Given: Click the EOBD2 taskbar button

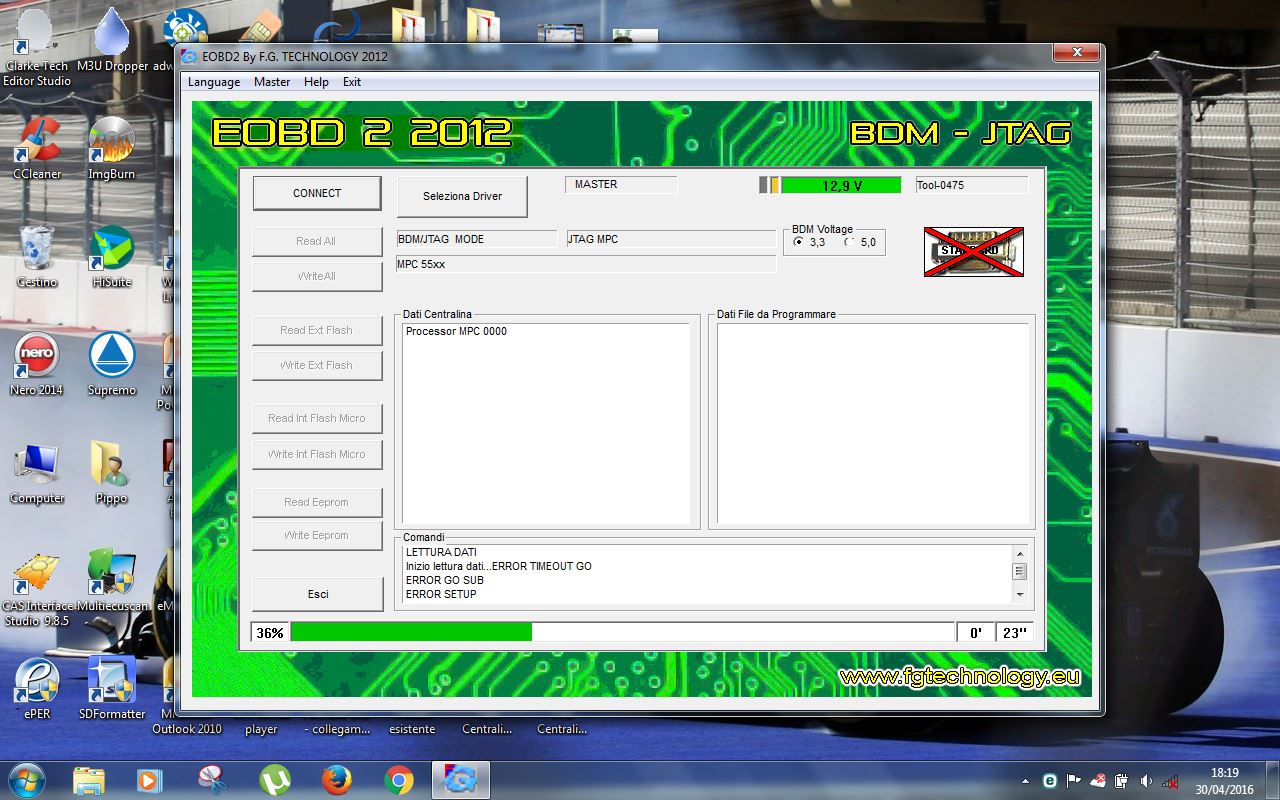Looking at the screenshot, I should tap(461, 780).
